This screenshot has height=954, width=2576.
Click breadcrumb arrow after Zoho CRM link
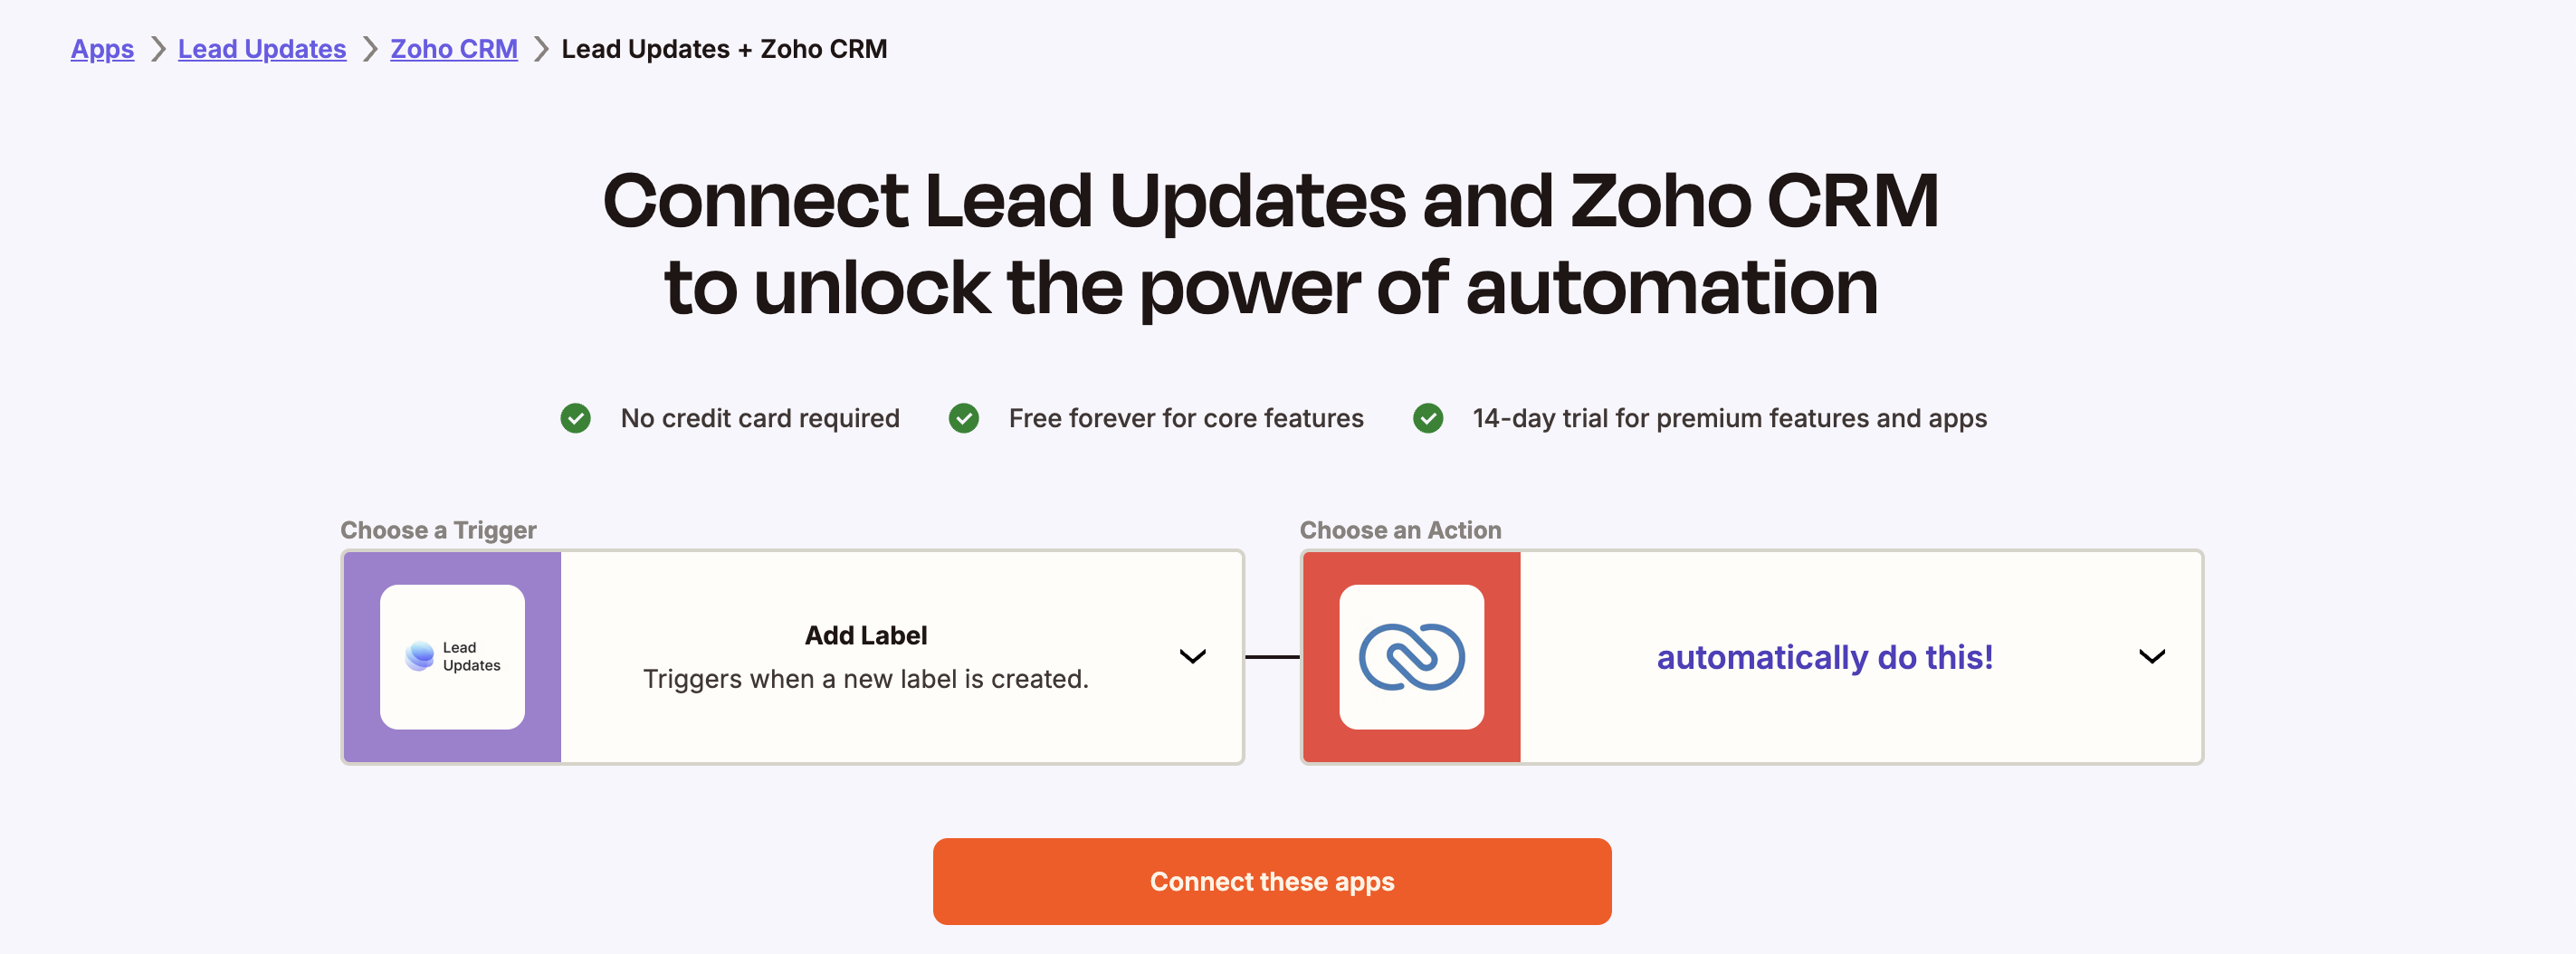(x=540, y=49)
